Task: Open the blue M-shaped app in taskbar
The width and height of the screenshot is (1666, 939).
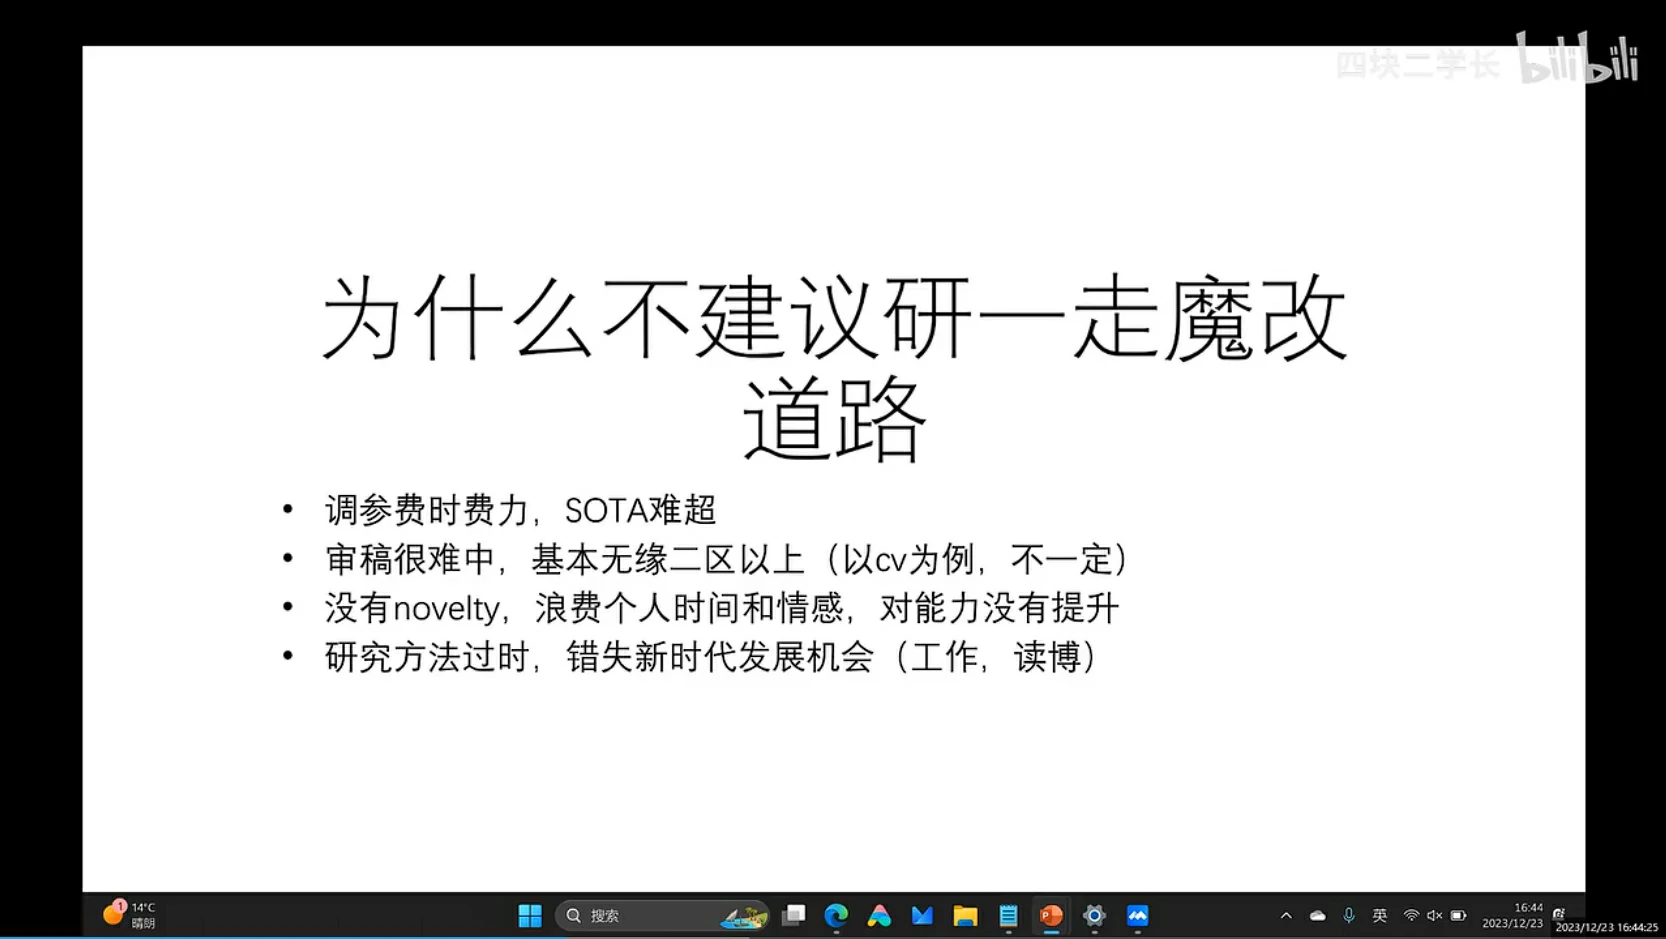Action: (x=922, y=915)
